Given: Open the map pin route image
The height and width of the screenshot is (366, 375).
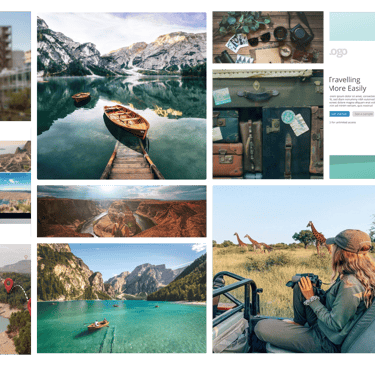Looking at the screenshot, I should pos(15,299).
